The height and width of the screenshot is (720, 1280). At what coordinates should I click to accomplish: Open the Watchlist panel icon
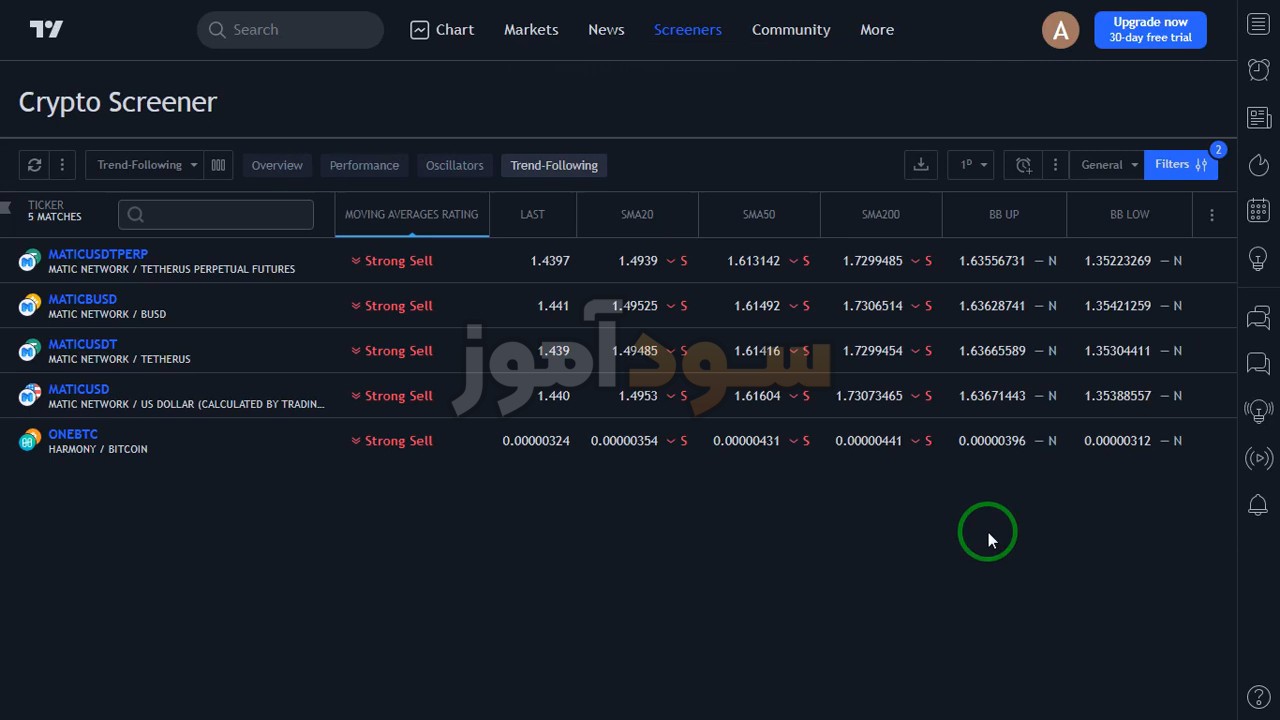(x=1258, y=24)
